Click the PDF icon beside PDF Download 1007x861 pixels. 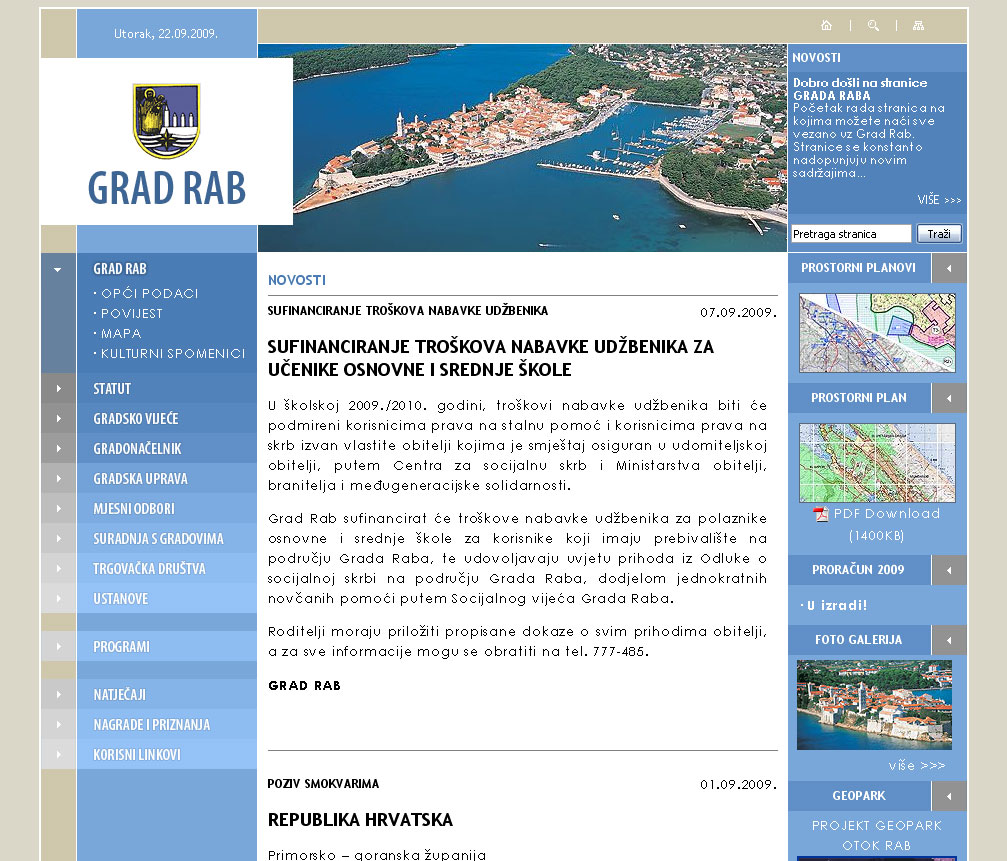(821, 514)
